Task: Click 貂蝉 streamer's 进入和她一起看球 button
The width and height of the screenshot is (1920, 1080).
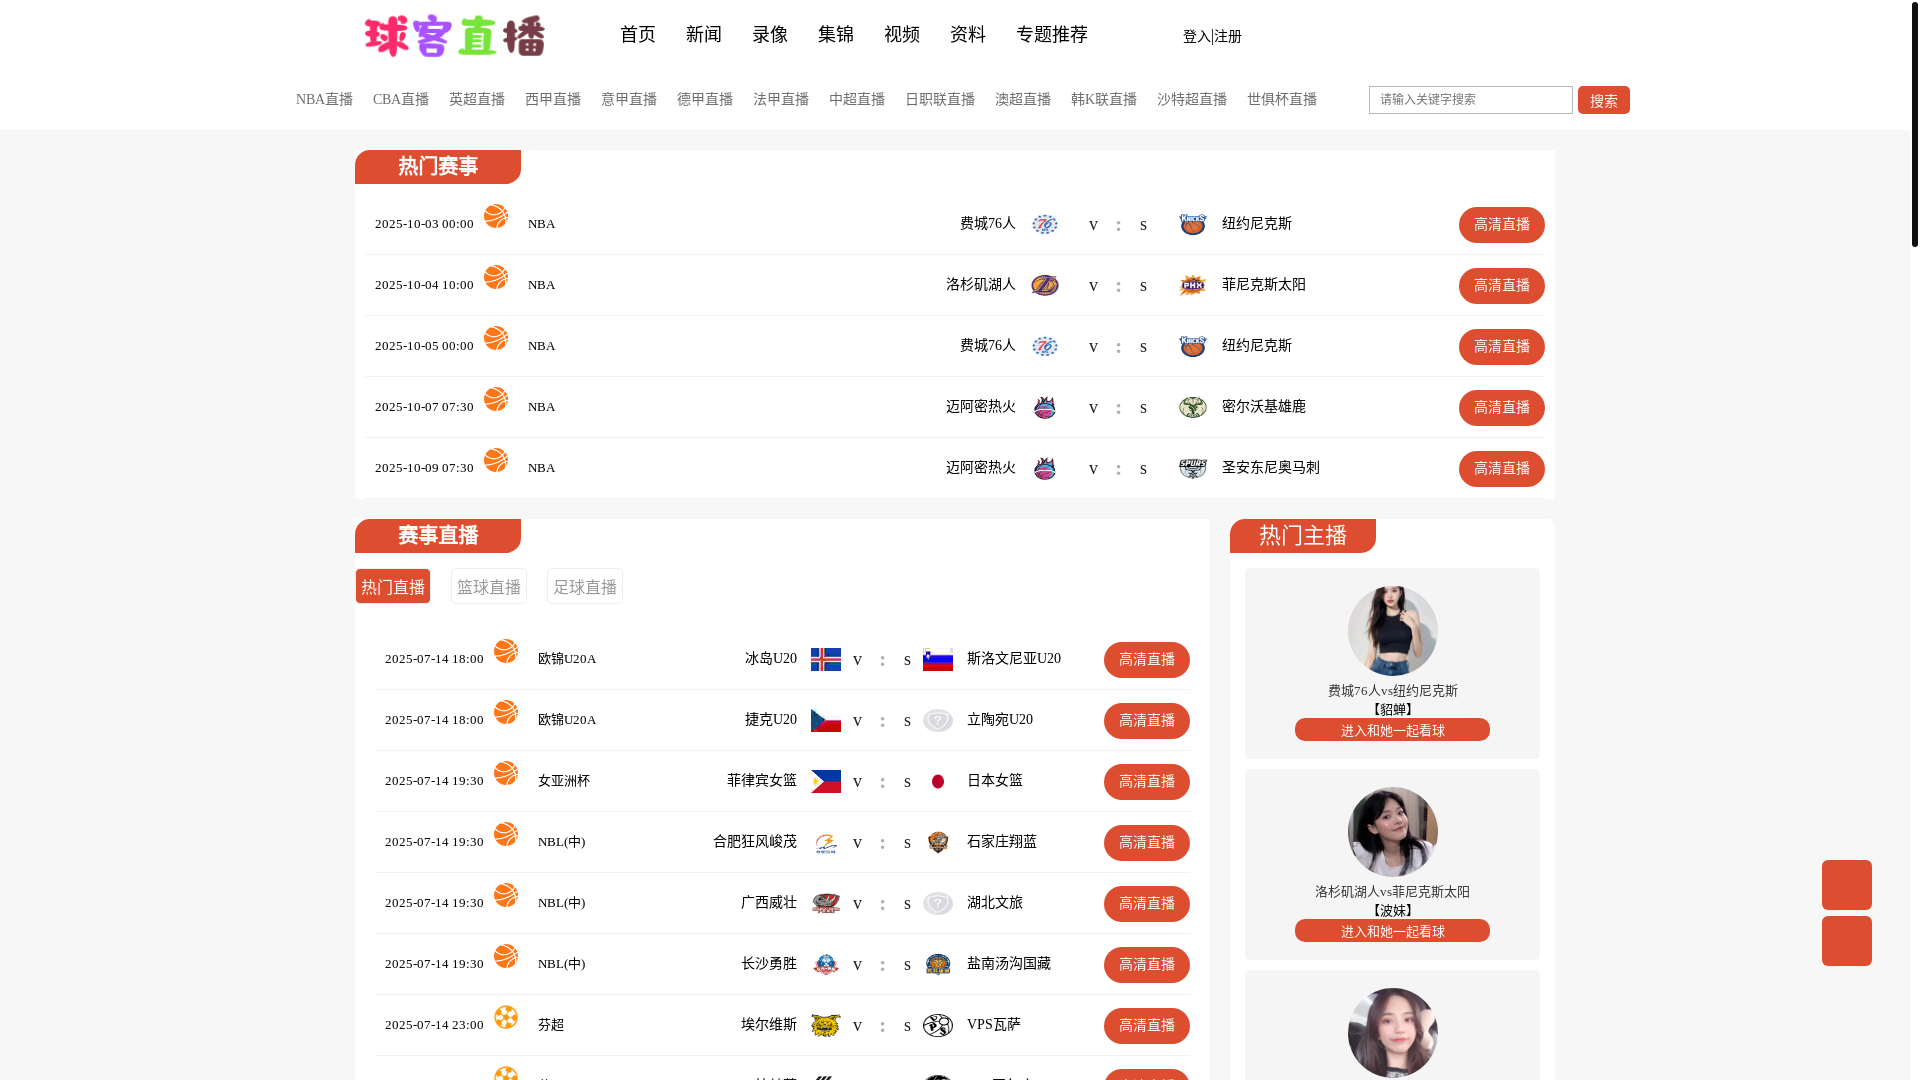Action: coord(1392,730)
